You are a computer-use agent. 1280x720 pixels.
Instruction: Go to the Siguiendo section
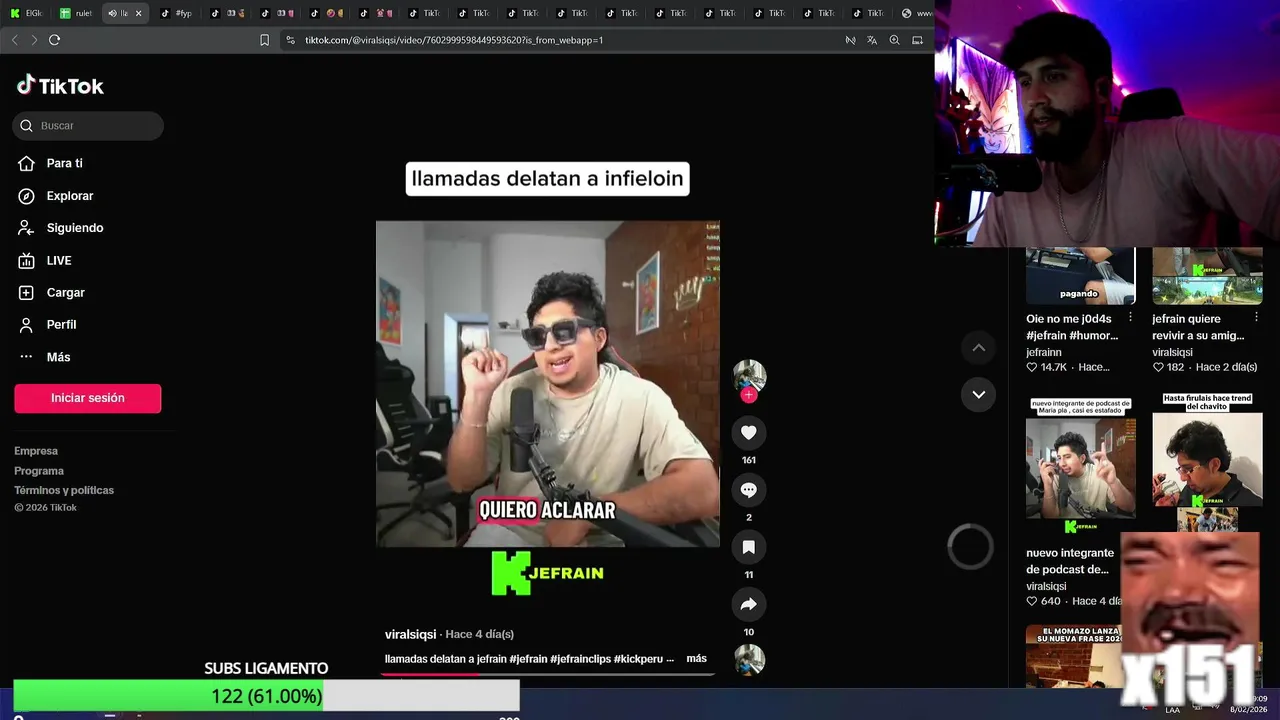point(74,228)
